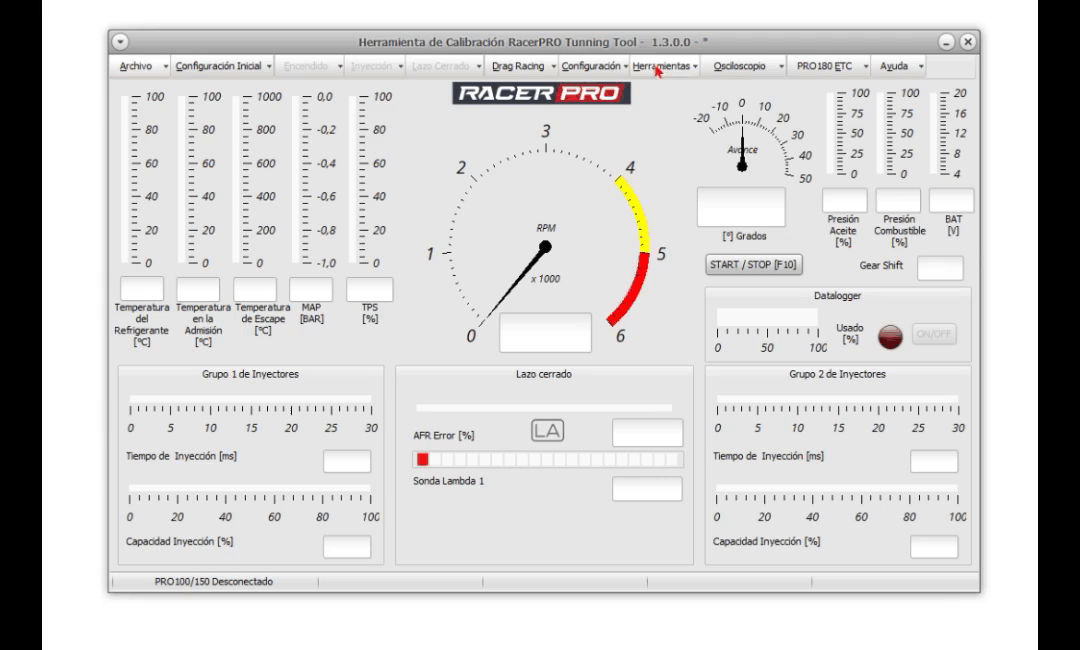Click the Sonda Lambda segmented LED bar

point(548,459)
